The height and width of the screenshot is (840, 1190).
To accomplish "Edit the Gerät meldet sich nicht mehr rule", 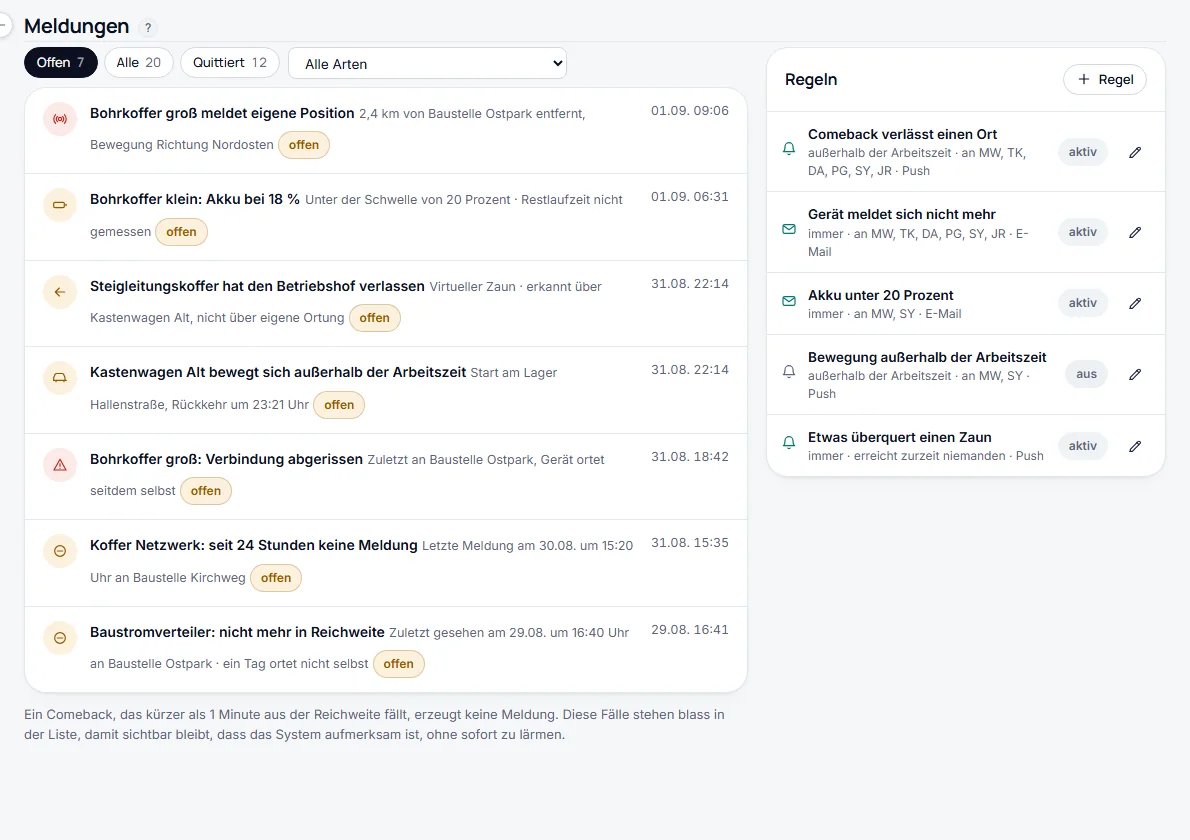I will [x=1135, y=232].
